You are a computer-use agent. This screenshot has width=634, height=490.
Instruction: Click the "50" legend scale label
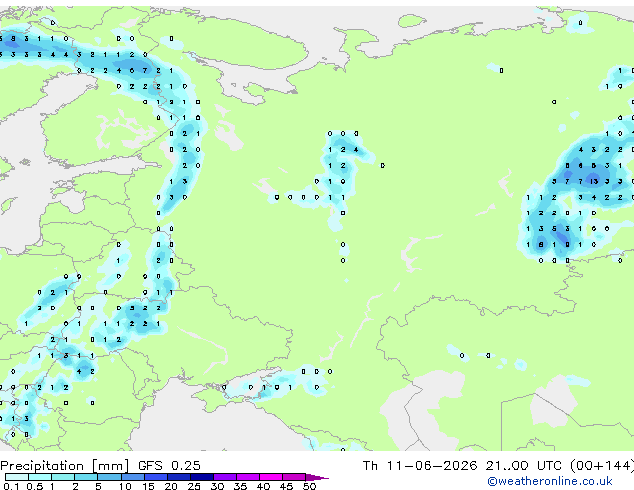[x=309, y=486]
